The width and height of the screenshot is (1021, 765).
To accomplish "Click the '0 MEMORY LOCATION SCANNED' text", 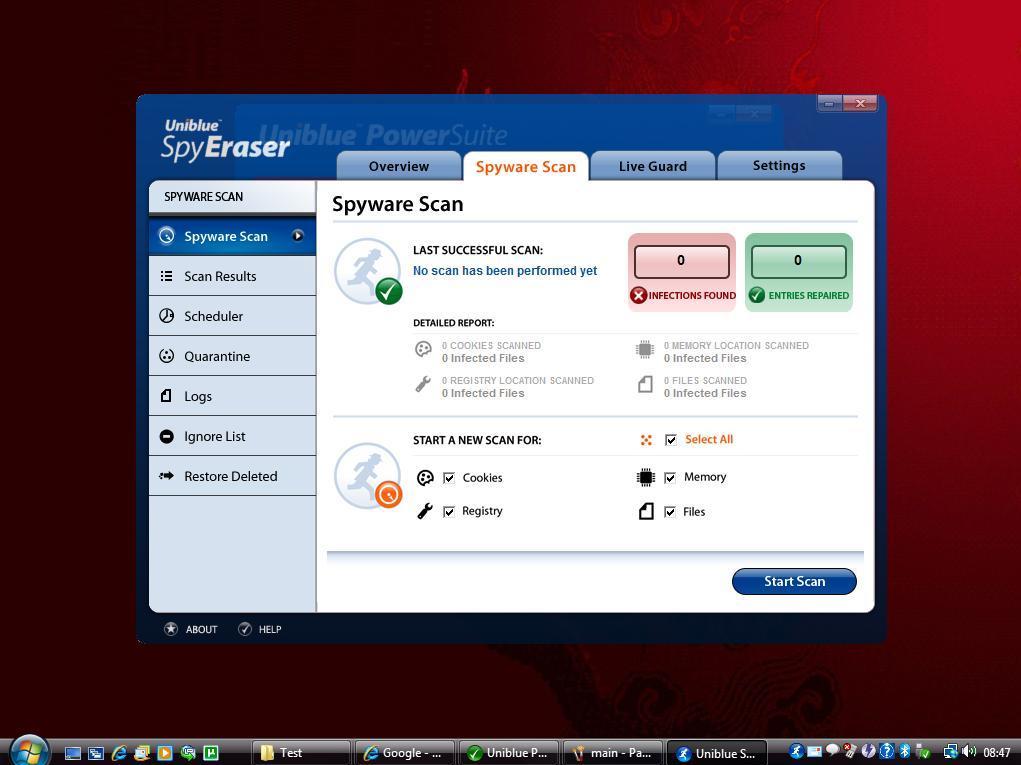I will 736,346.
